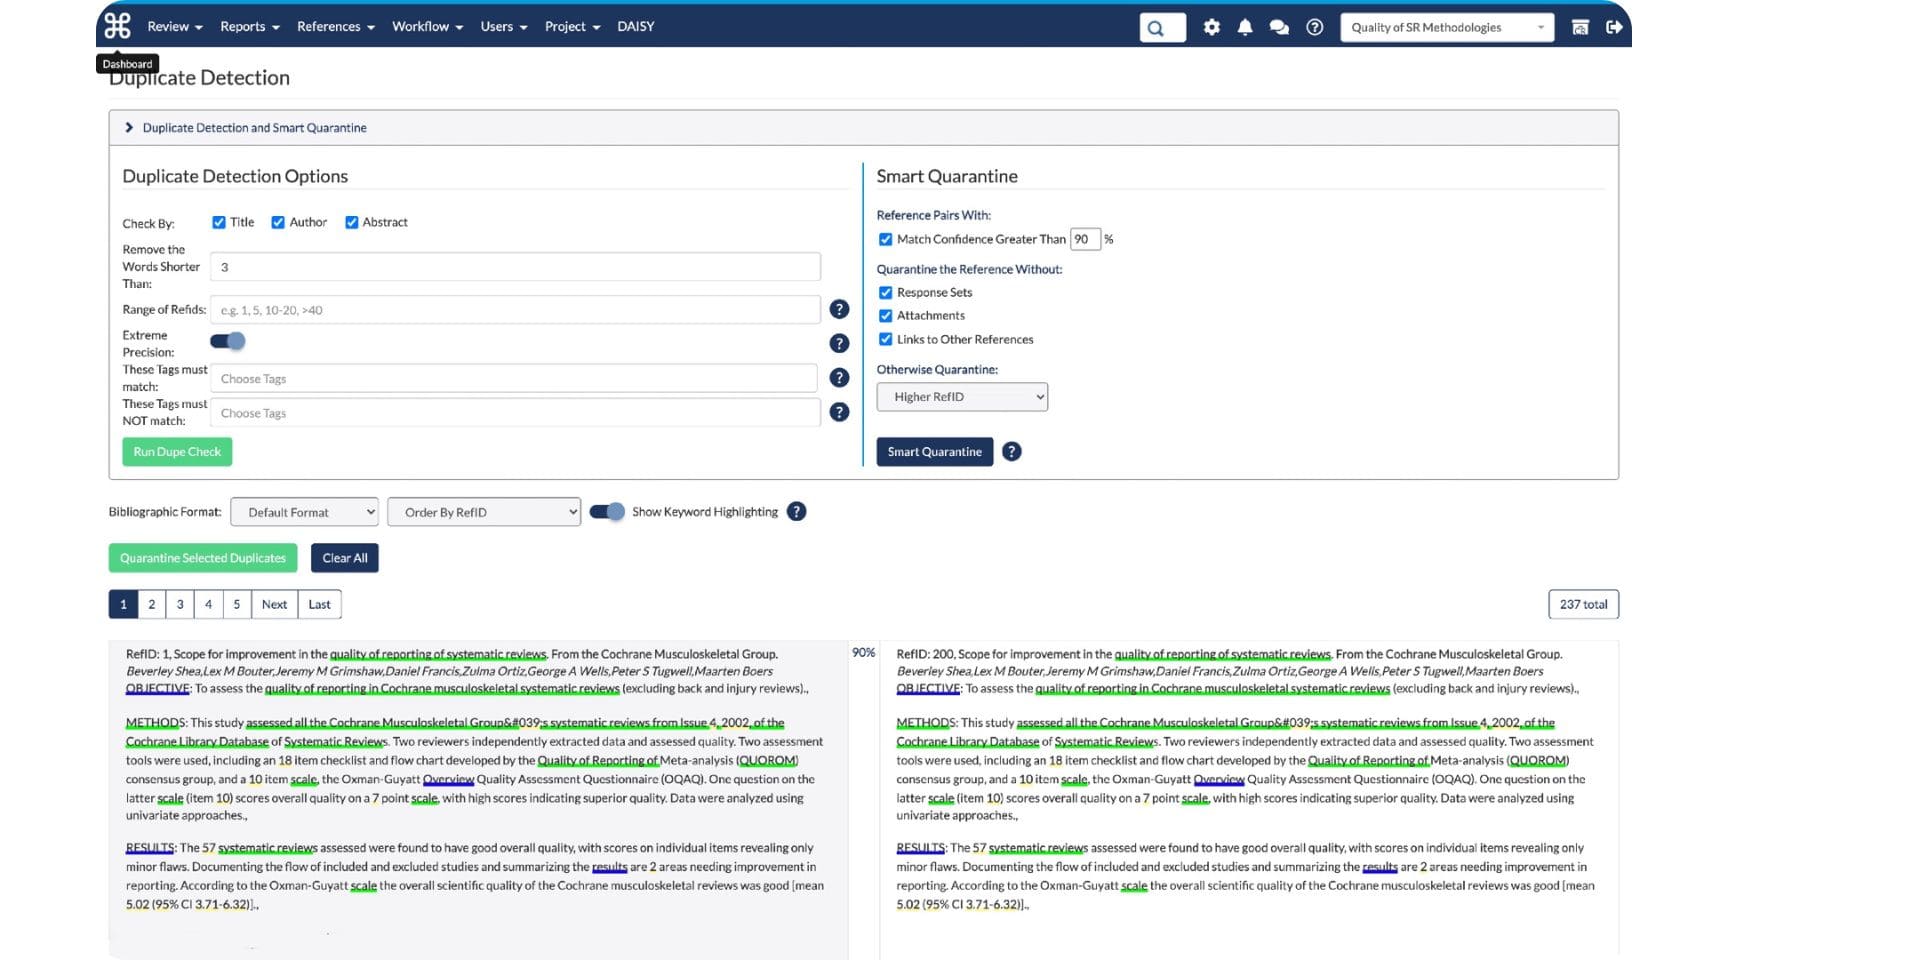Click the Range of Refids input field
Screen dimensions: 1920x960
click(x=515, y=310)
